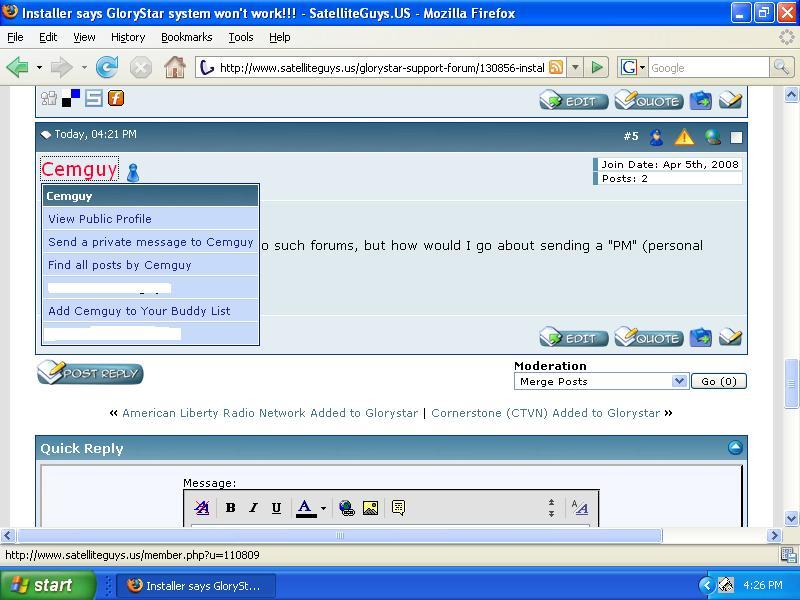Click the 'Go (0)' moderation button
The image size is (800, 600).
719,381
